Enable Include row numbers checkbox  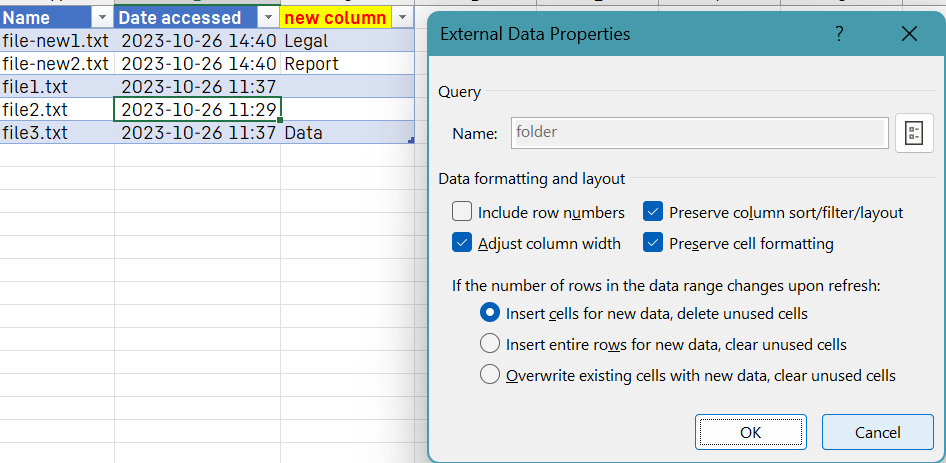[x=462, y=212]
